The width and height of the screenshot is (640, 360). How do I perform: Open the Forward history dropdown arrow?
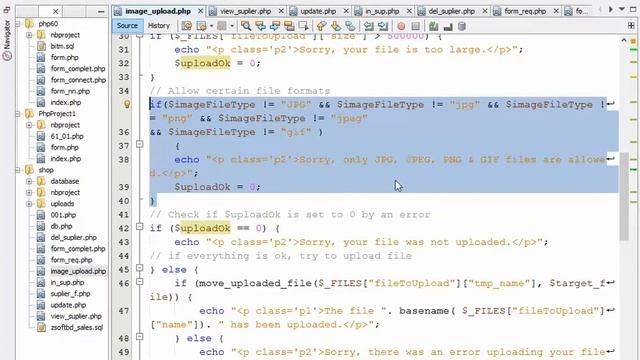232,26
